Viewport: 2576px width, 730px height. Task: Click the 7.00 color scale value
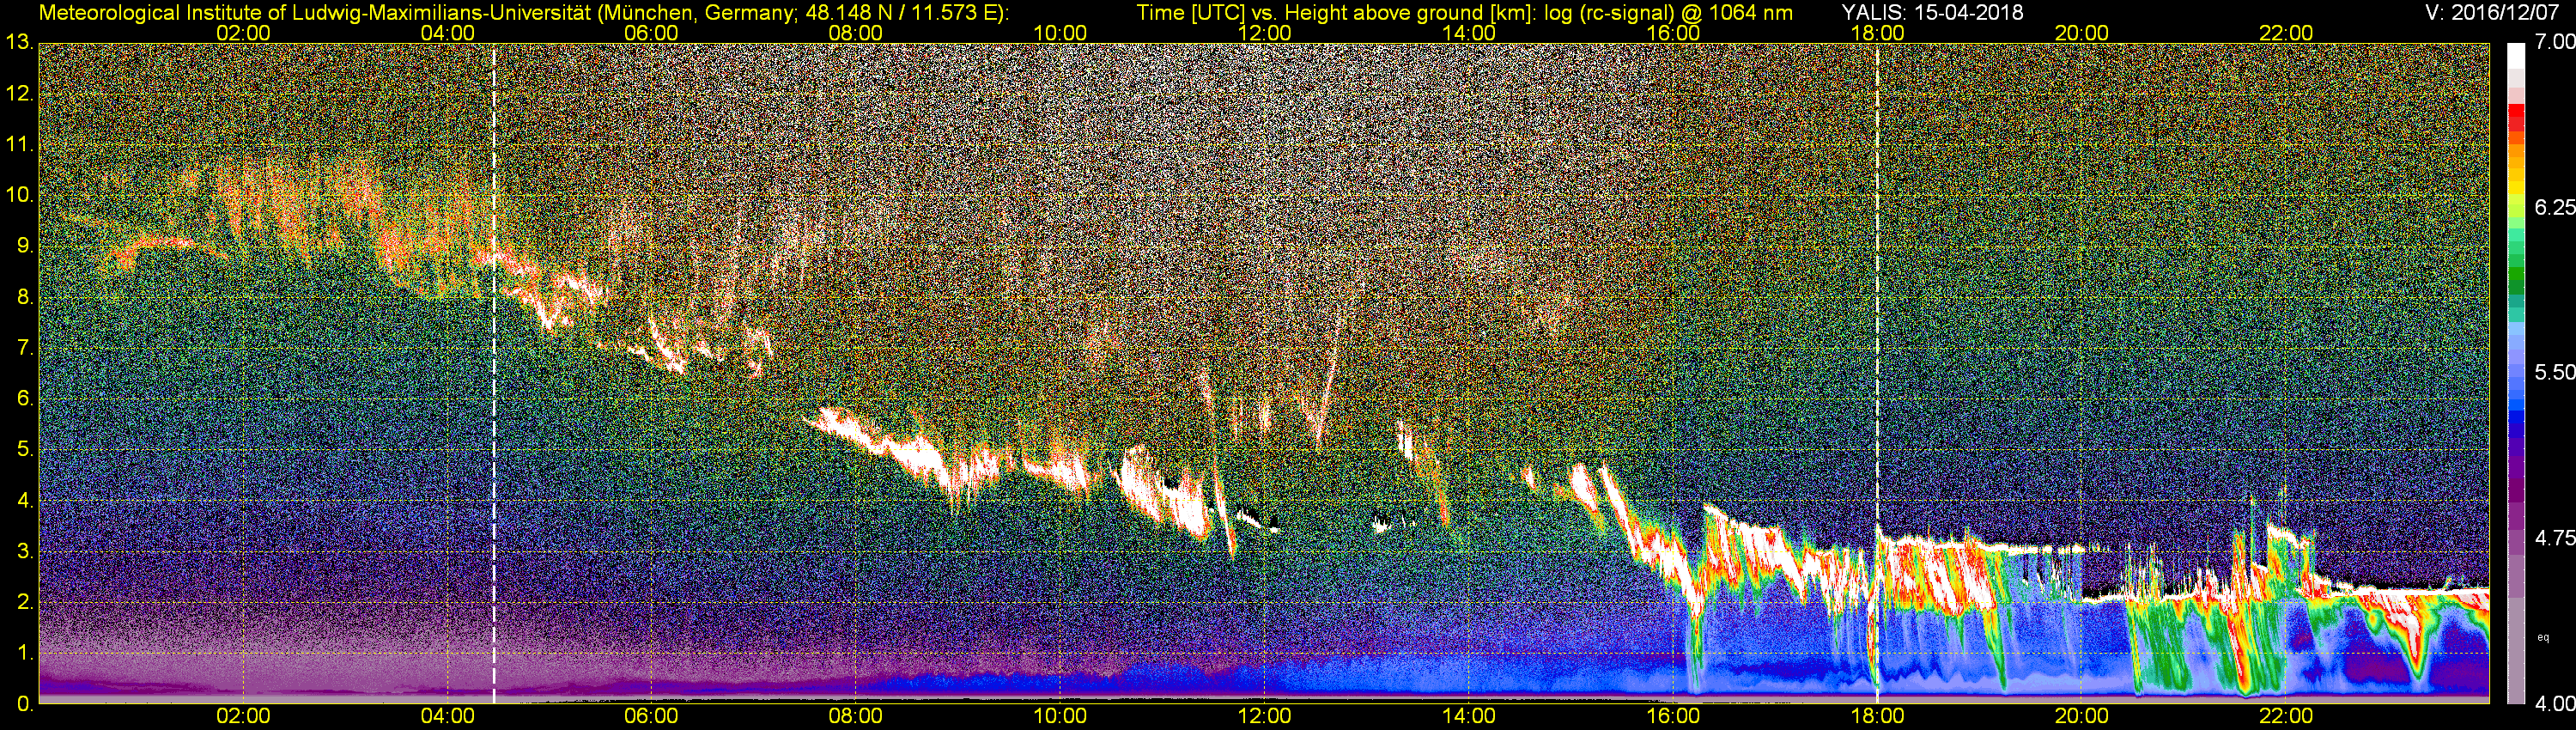(x=2554, y=42)
